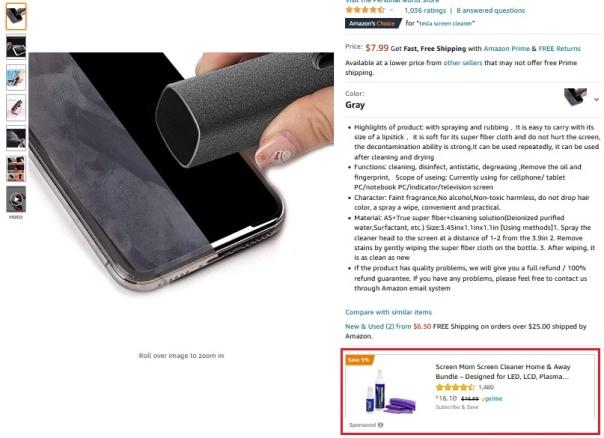Open the second product thumbnail
The width and height of the screenshot is (604, 438).
pyautogui.click(x=16, y=47)
